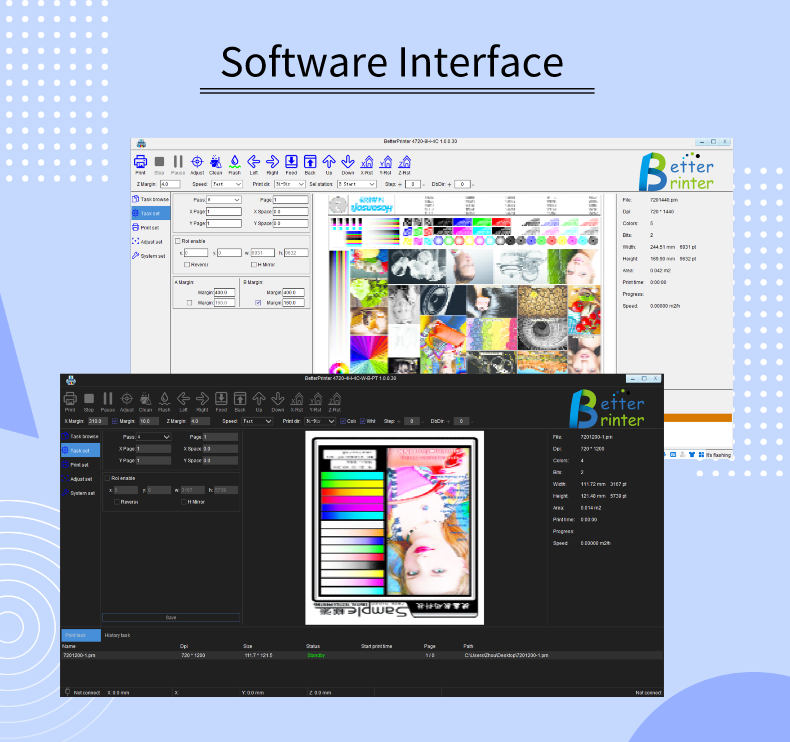This screenshot has height=742, width=790.
Task: Open the Speed dropdown in the light window
Action: [x=226, y=184]
